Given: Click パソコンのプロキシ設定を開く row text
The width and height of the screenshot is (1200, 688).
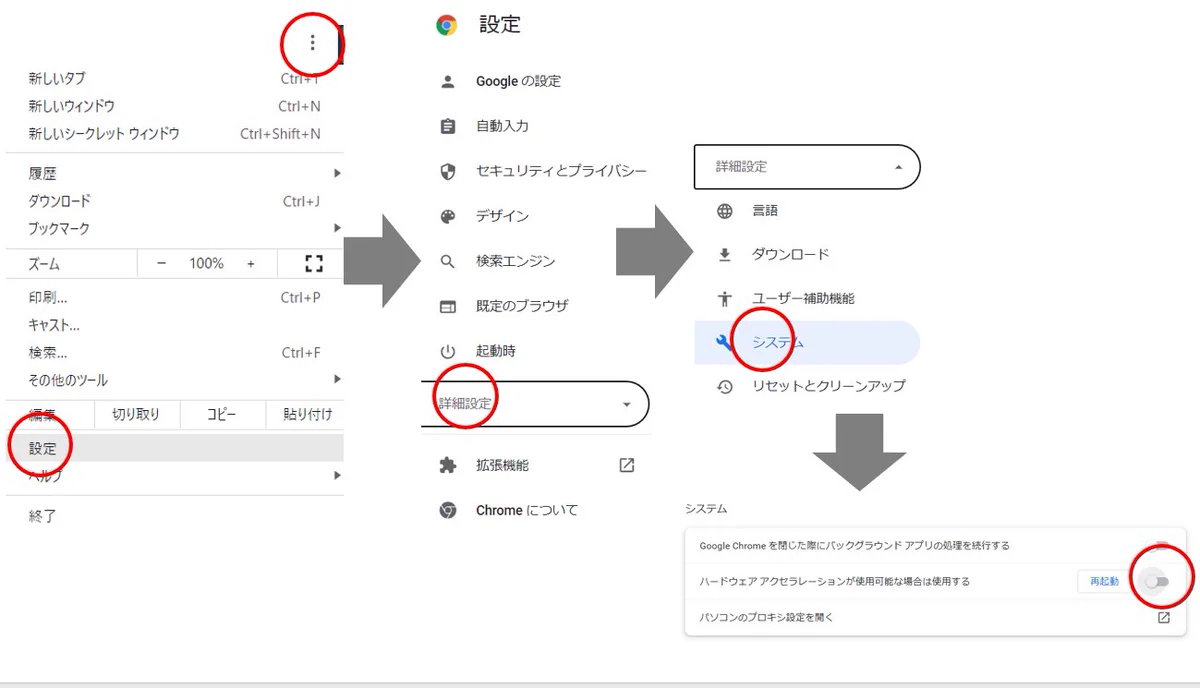Looking at the screenshot, I should [766, 617].
